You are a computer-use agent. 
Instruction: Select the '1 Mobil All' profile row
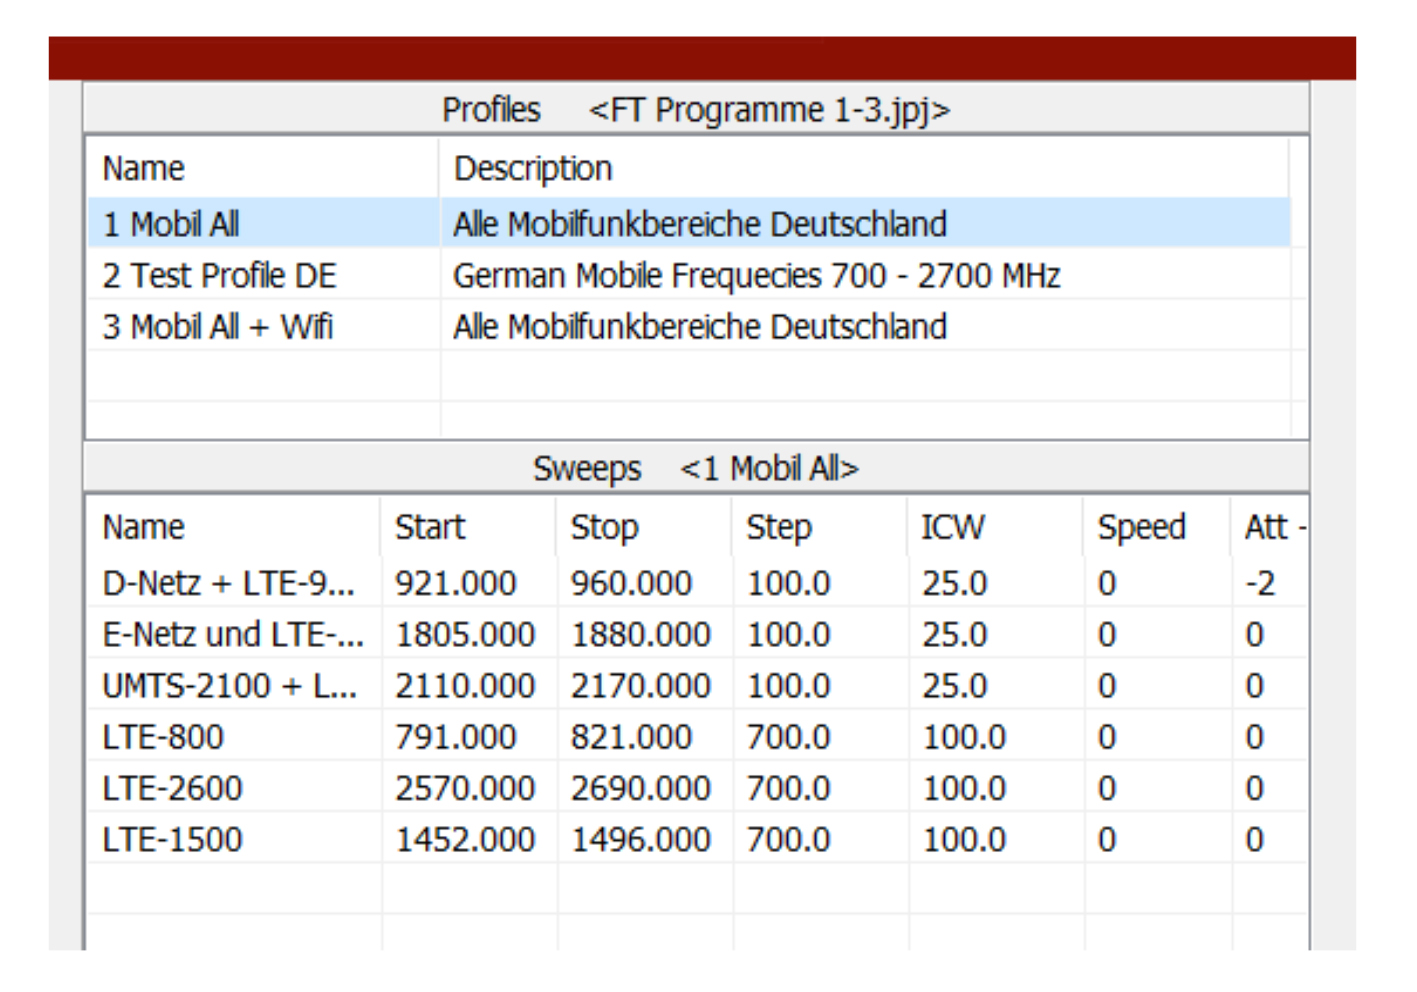point(171,224)
